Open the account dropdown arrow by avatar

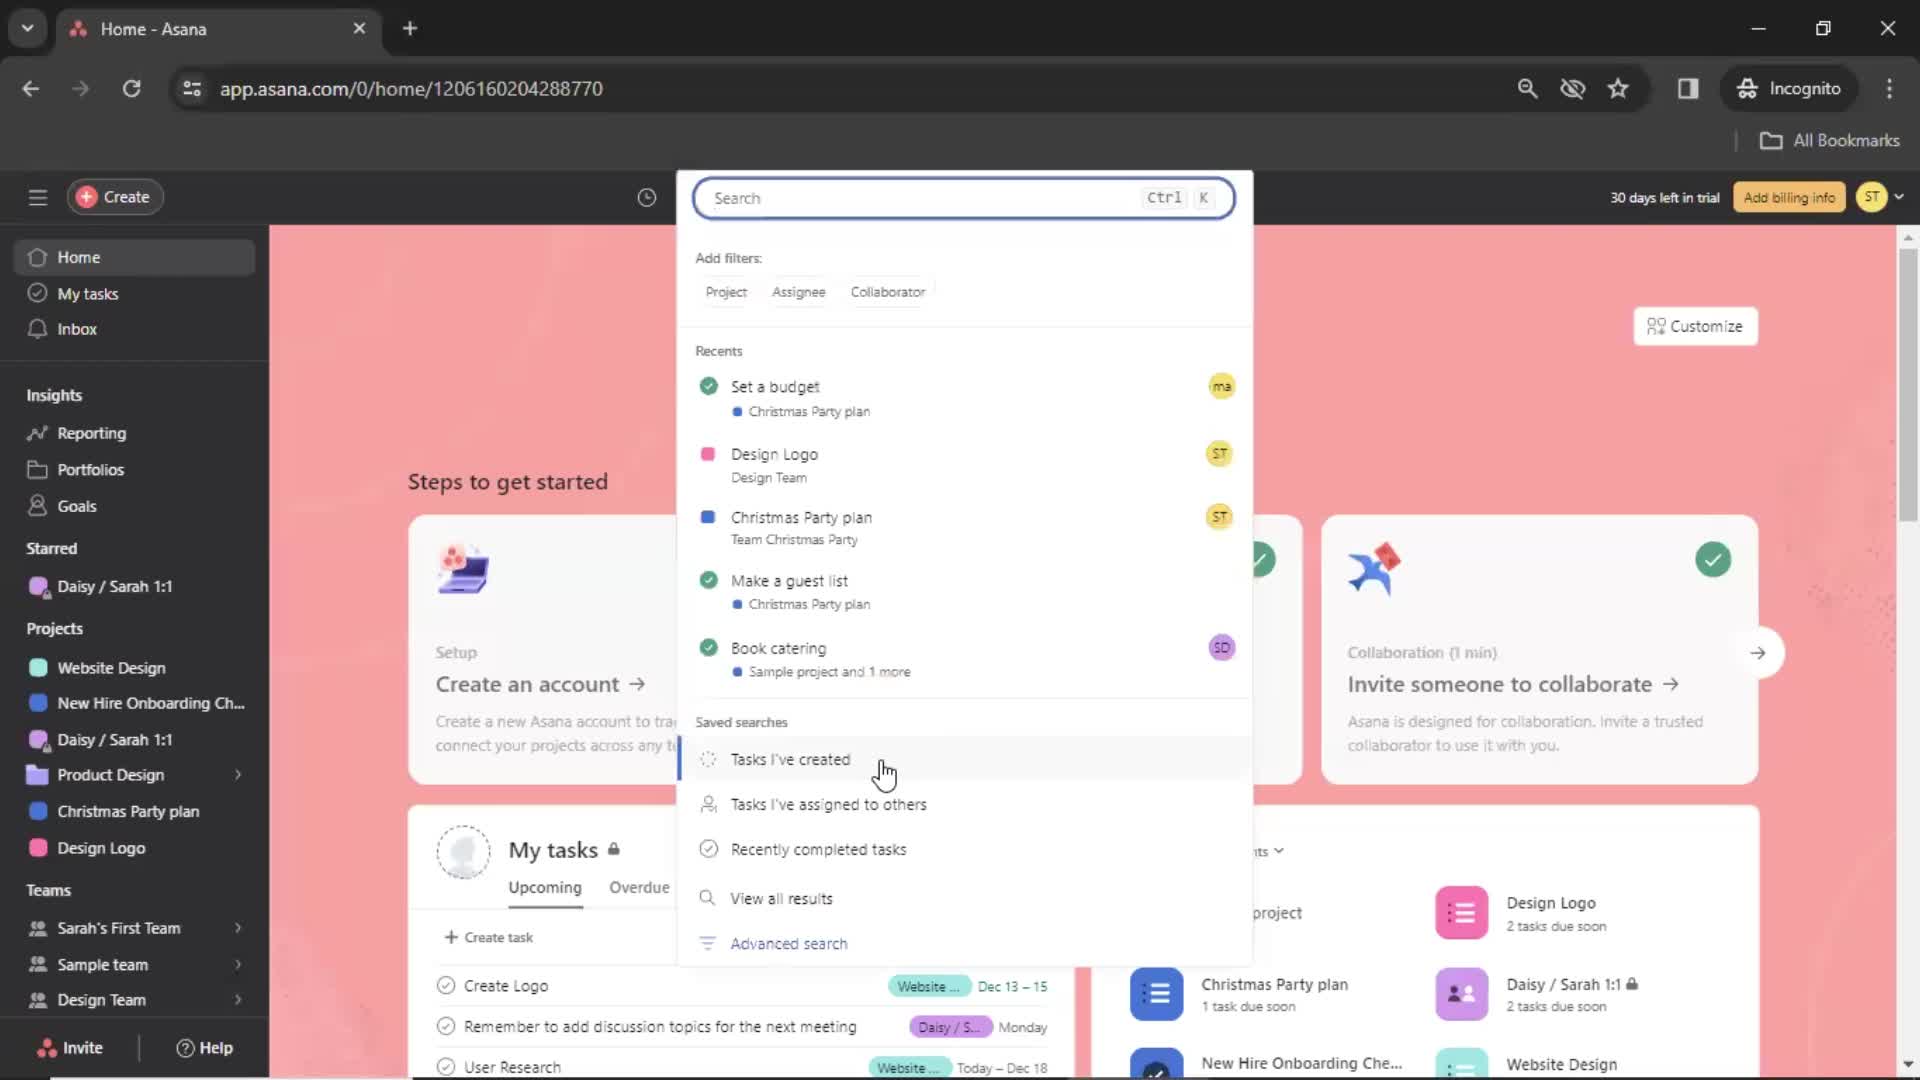1899,197
